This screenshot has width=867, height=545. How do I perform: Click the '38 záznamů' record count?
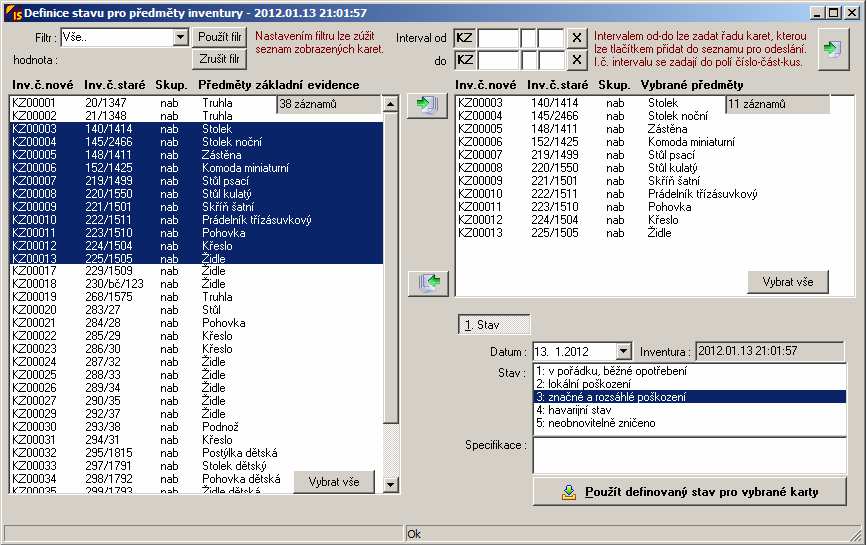tap(328, 104)
